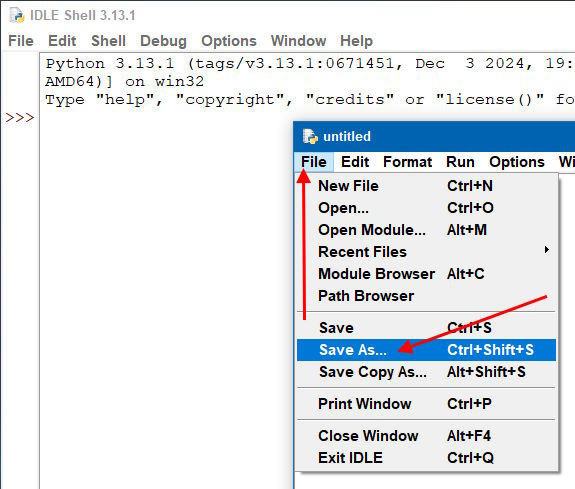Open Options menu in untitled editor window
575x489 pixels.
517,162
